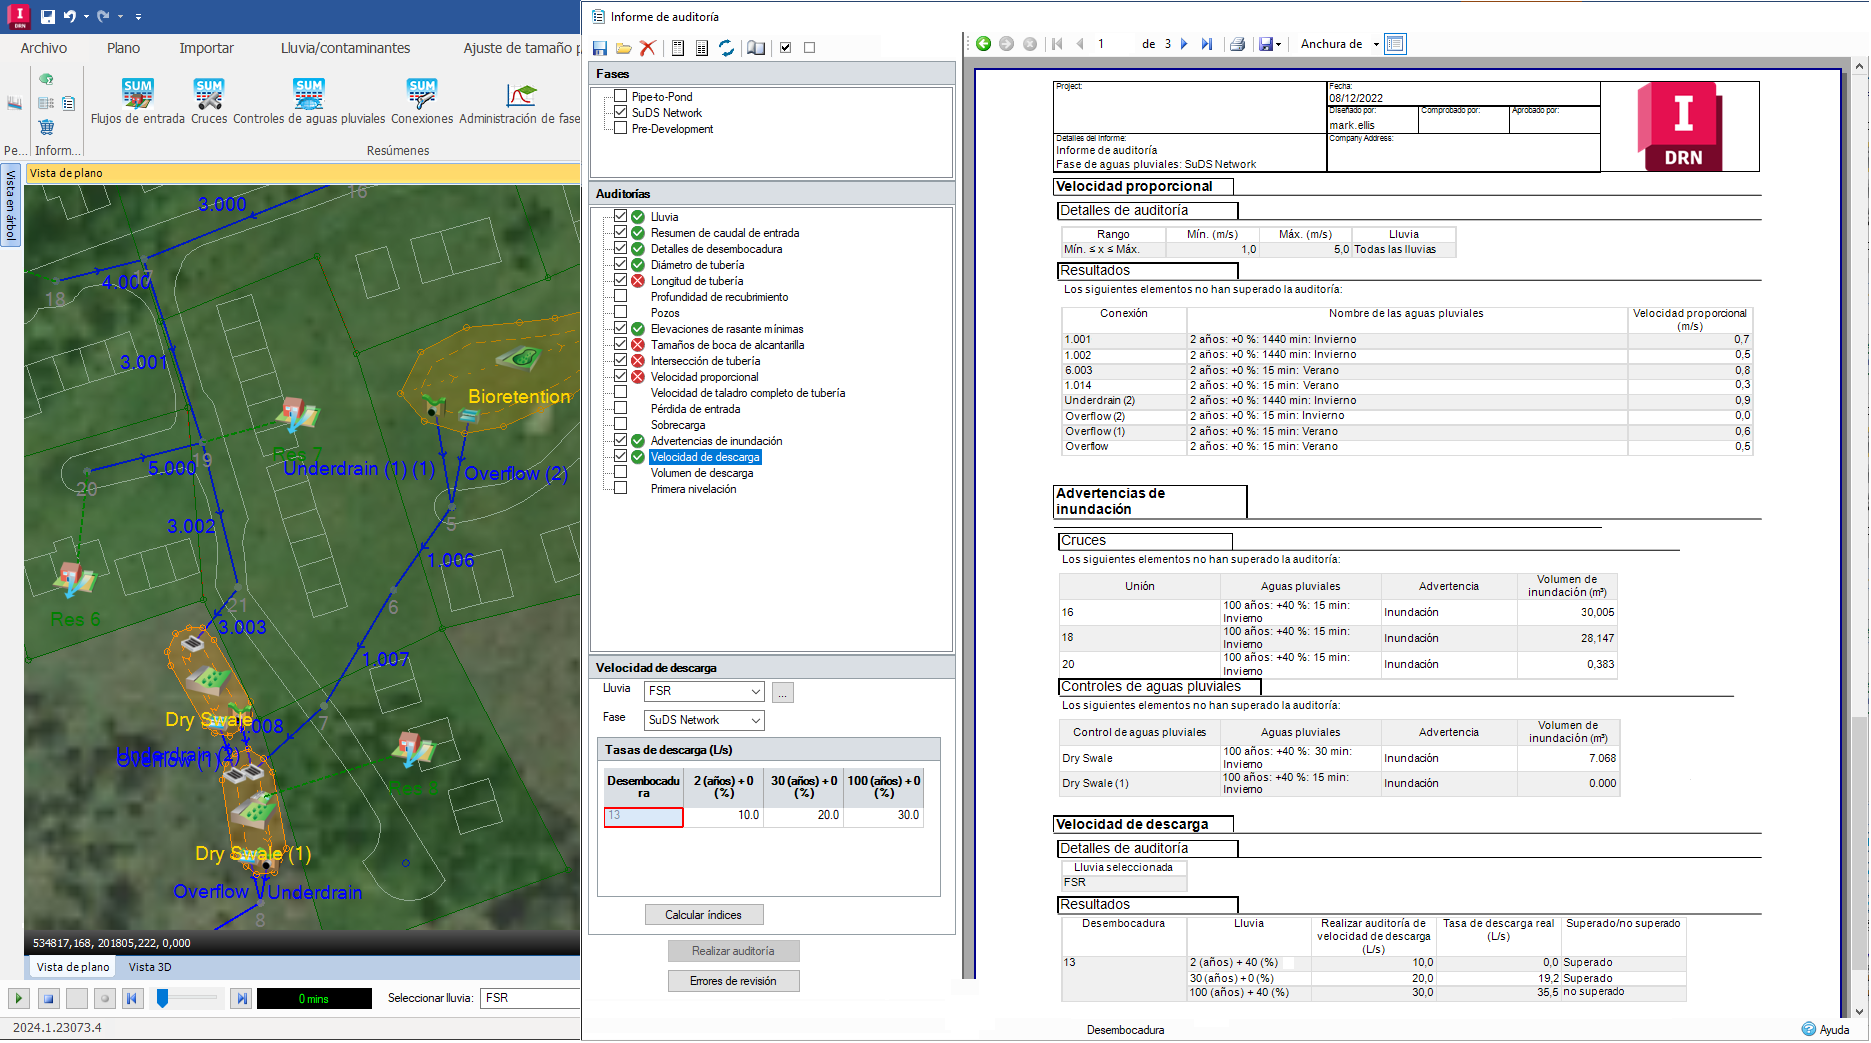Switch to the Vista 3D tab
Viewport: 1871px width, 1043px height.
pos(150,968)
